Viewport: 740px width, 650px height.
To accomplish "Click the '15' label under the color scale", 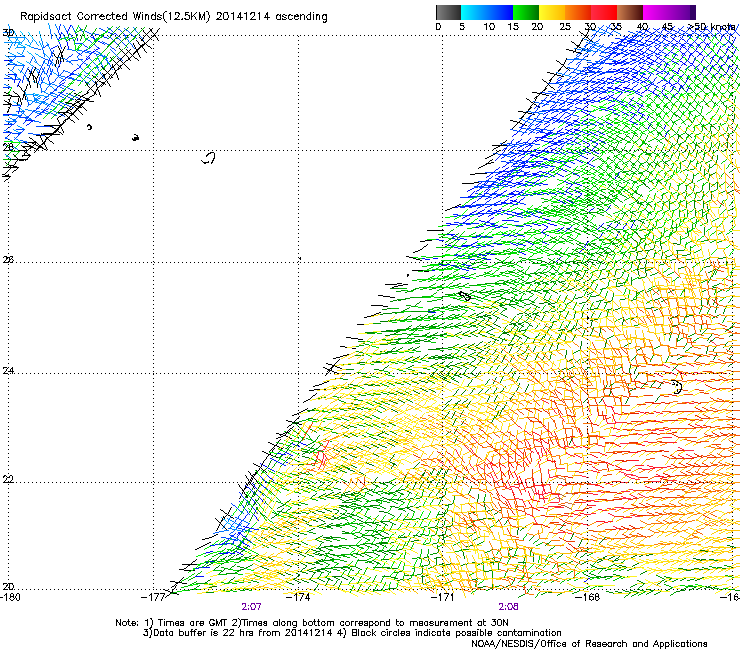I will pos(513,27).
